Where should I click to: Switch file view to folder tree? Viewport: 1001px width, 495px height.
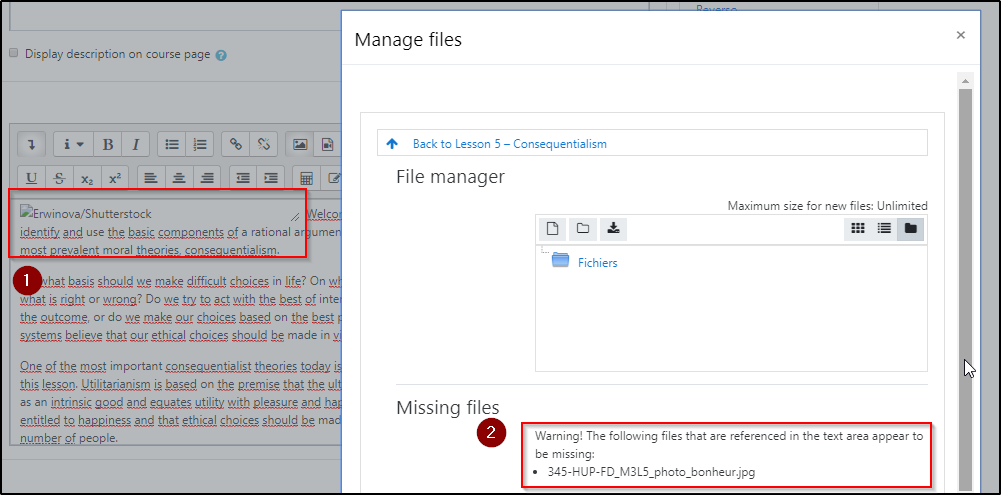[x=910, y=229]
